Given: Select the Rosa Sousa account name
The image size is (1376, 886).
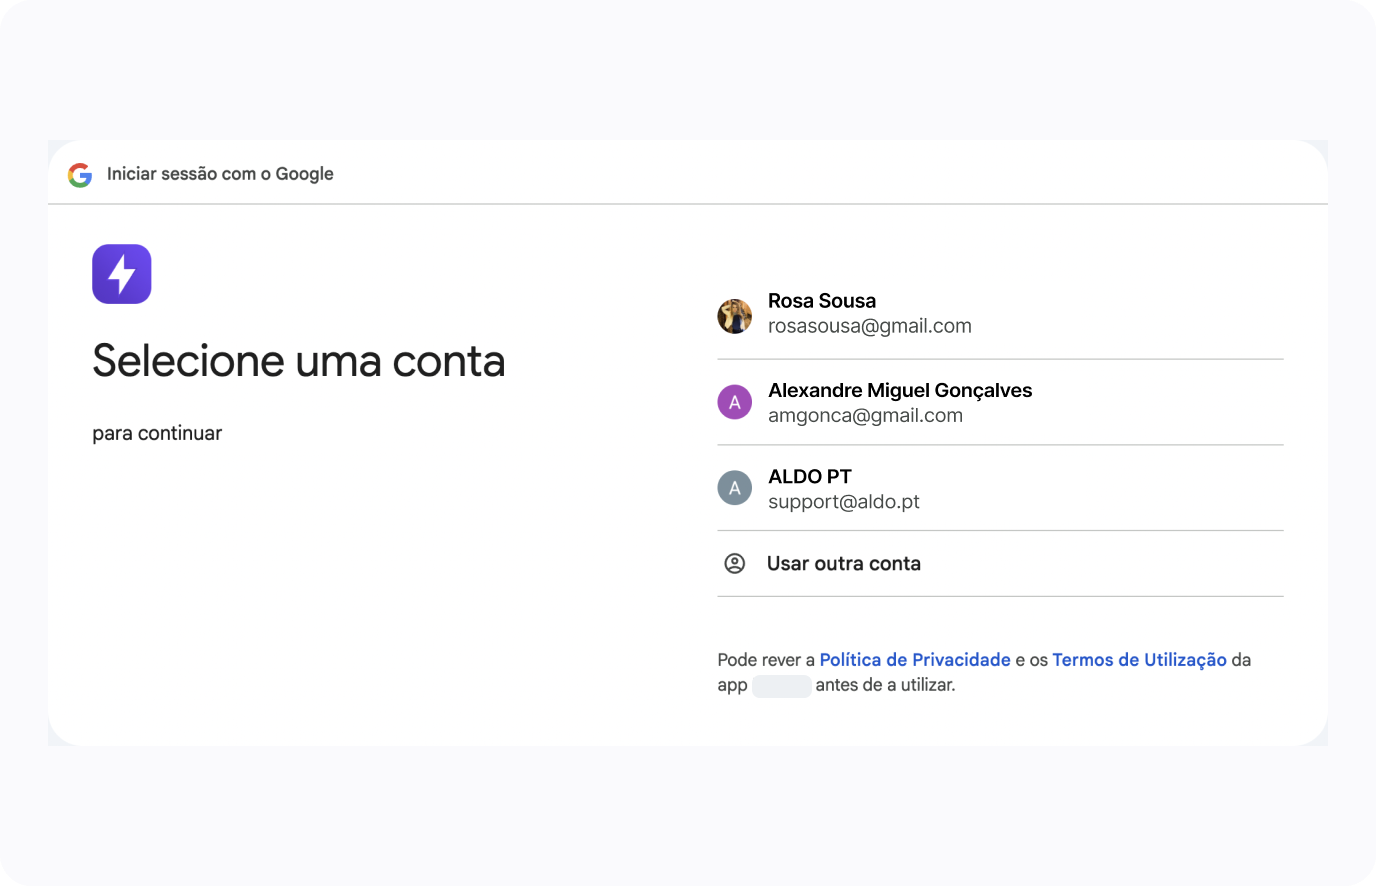Looking at the screenshot, I should (822, 301).
